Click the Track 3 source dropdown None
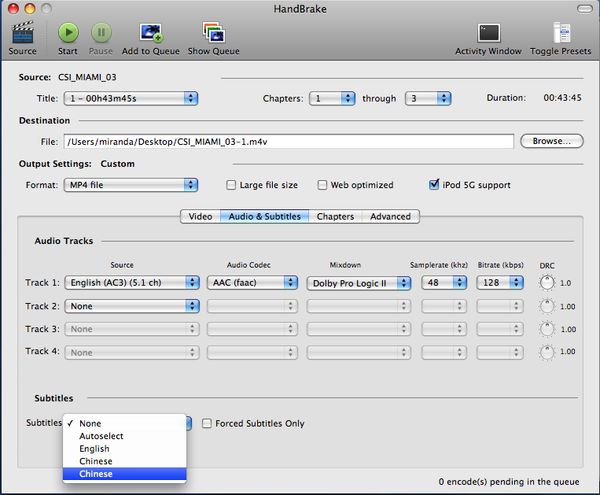The width and height of the screenshot is (600, 495). (132, 329)
